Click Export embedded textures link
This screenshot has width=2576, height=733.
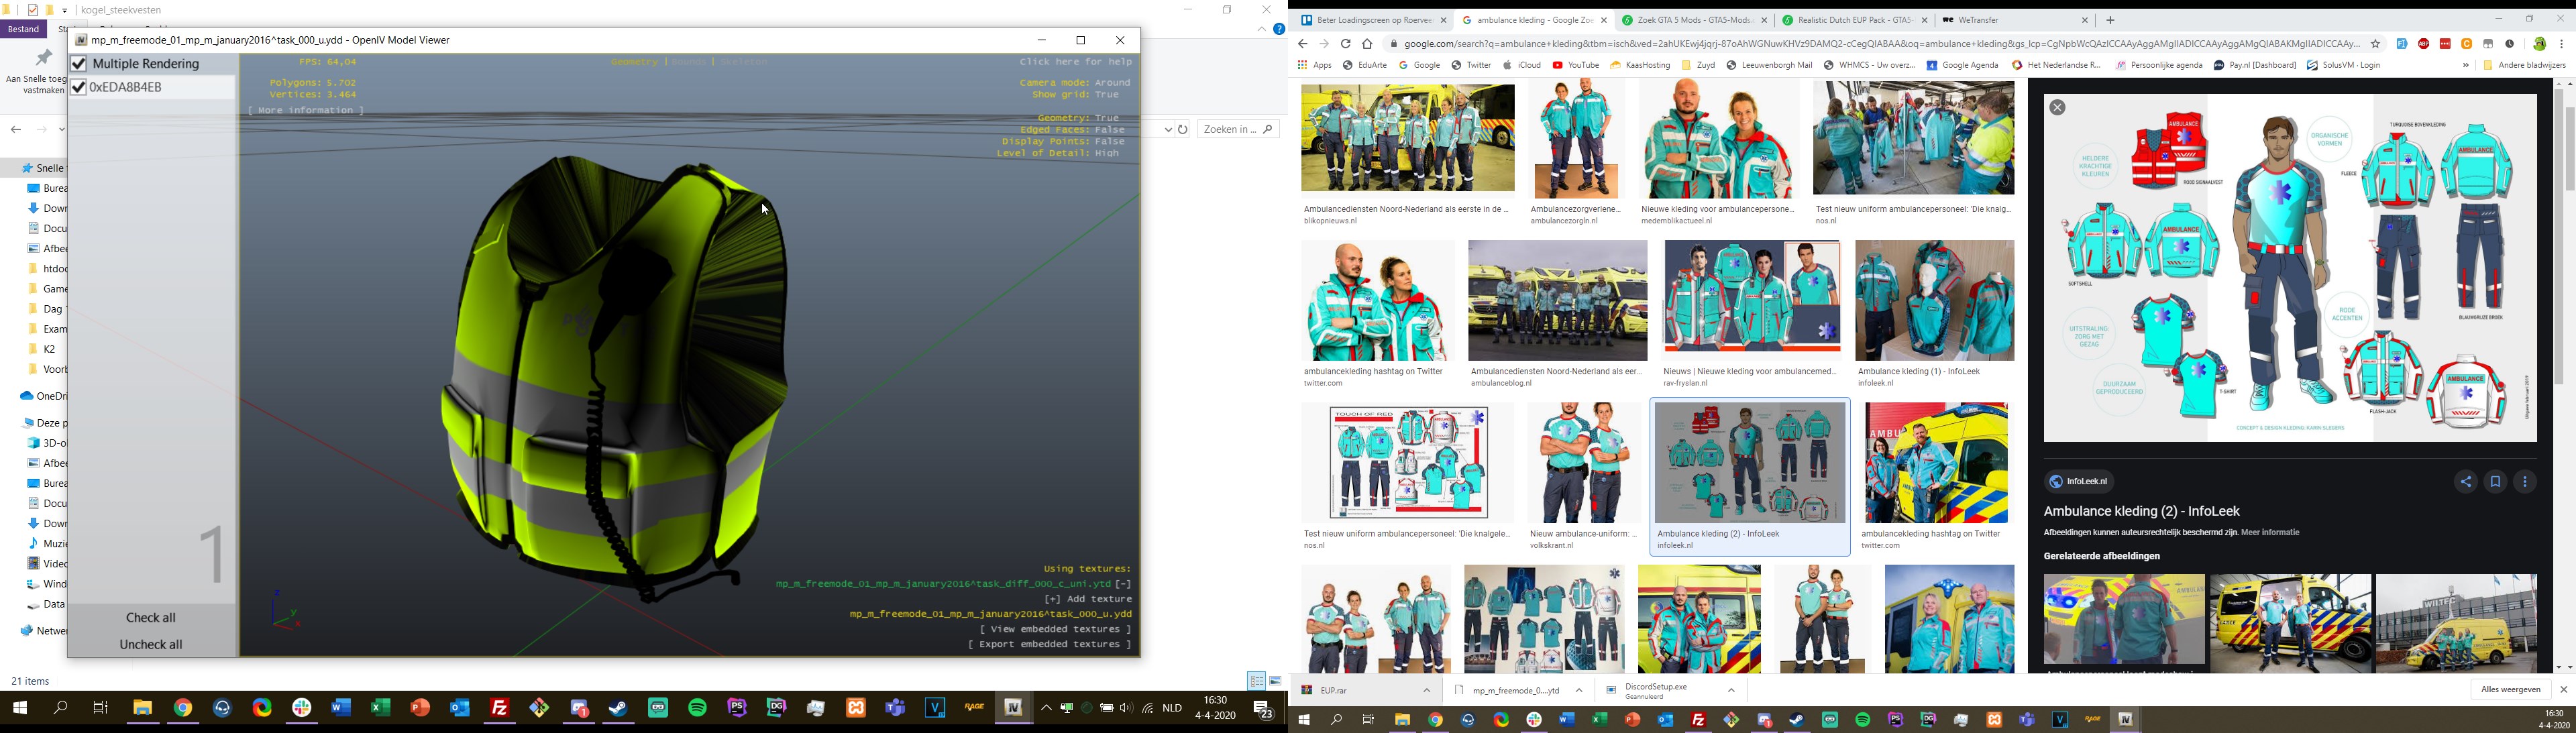coord(1049,645)
